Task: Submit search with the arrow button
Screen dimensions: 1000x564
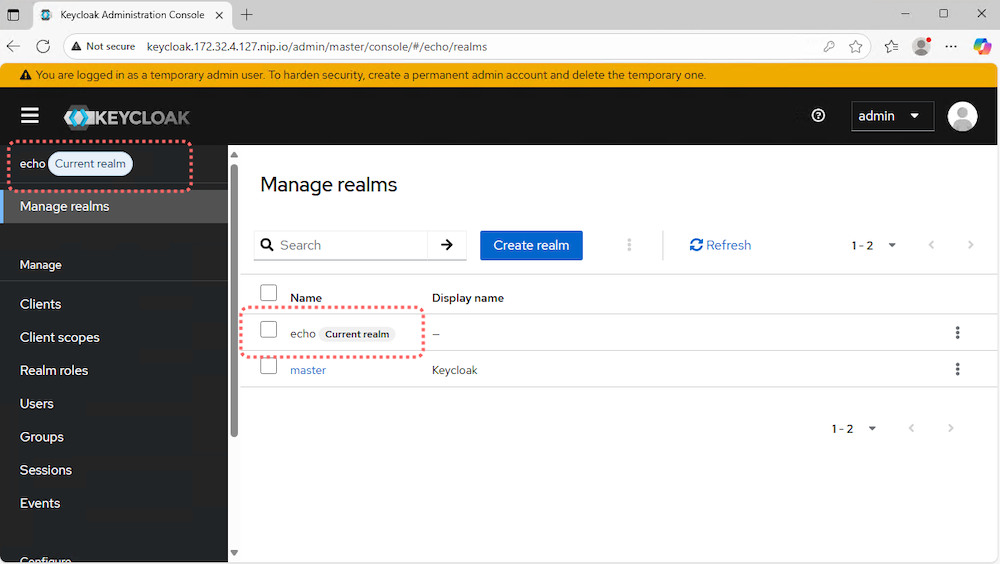Action: pos(447,245)
